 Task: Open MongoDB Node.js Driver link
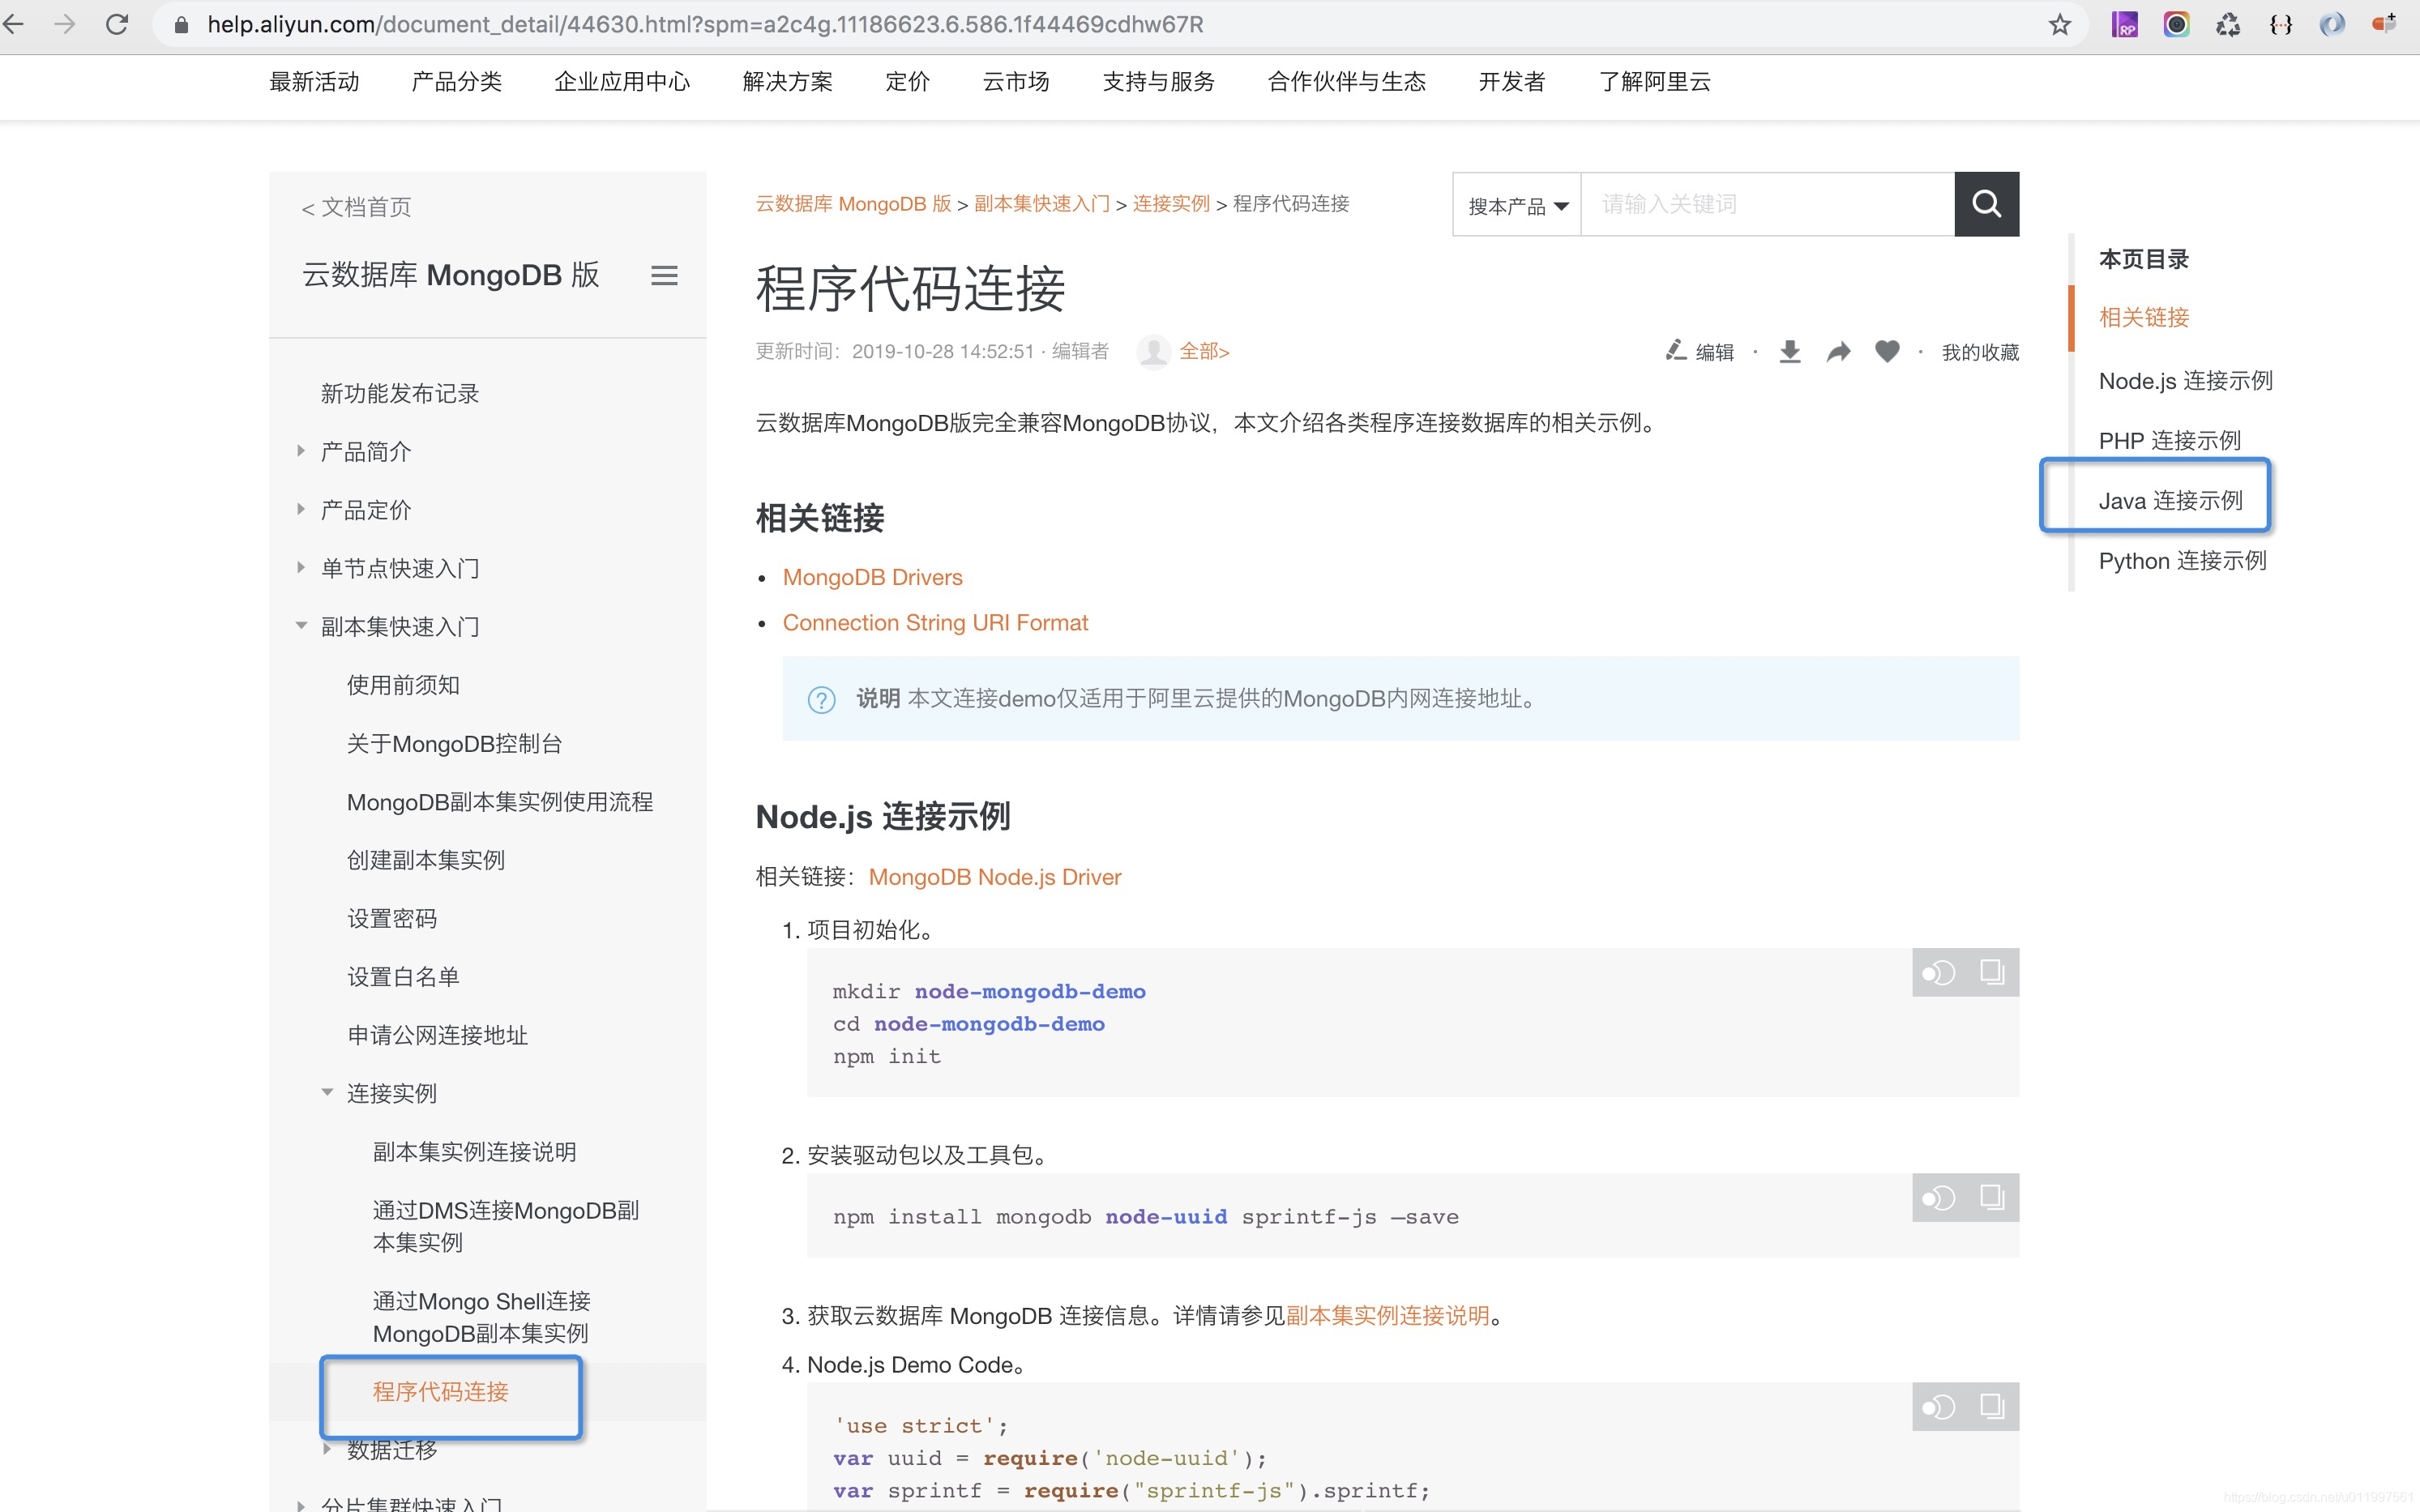(995, 877)
